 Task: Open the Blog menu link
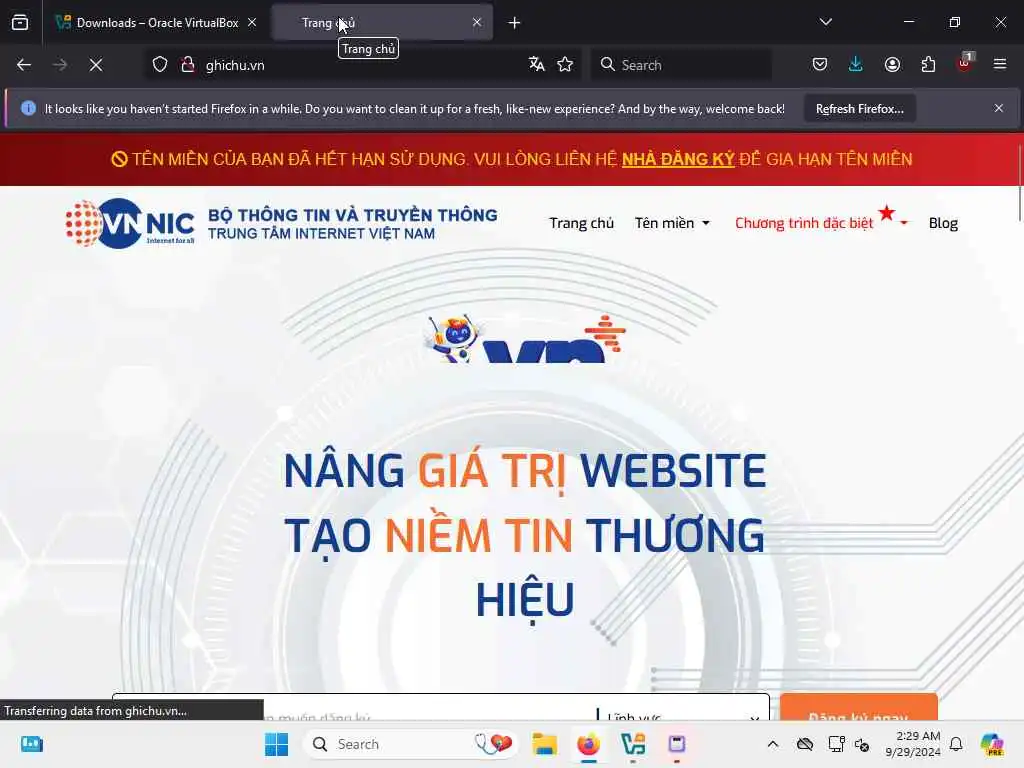[943, 223]
